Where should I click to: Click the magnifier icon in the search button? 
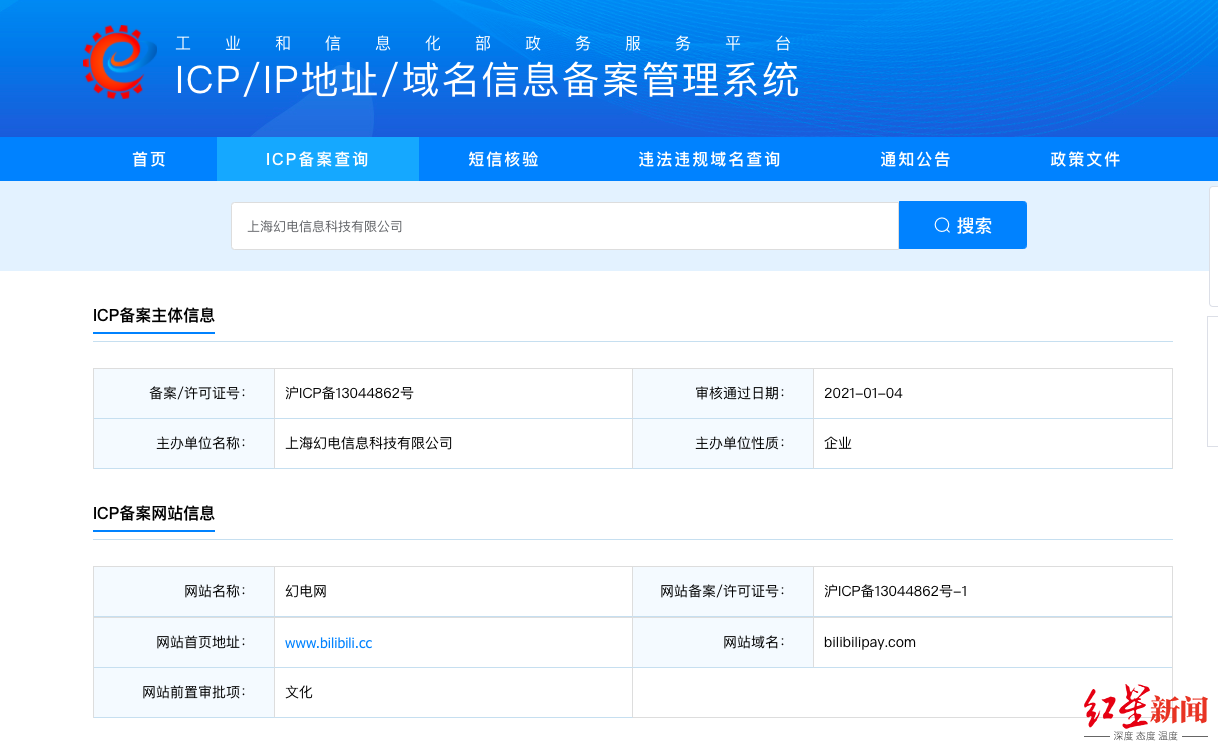[940, 224]
